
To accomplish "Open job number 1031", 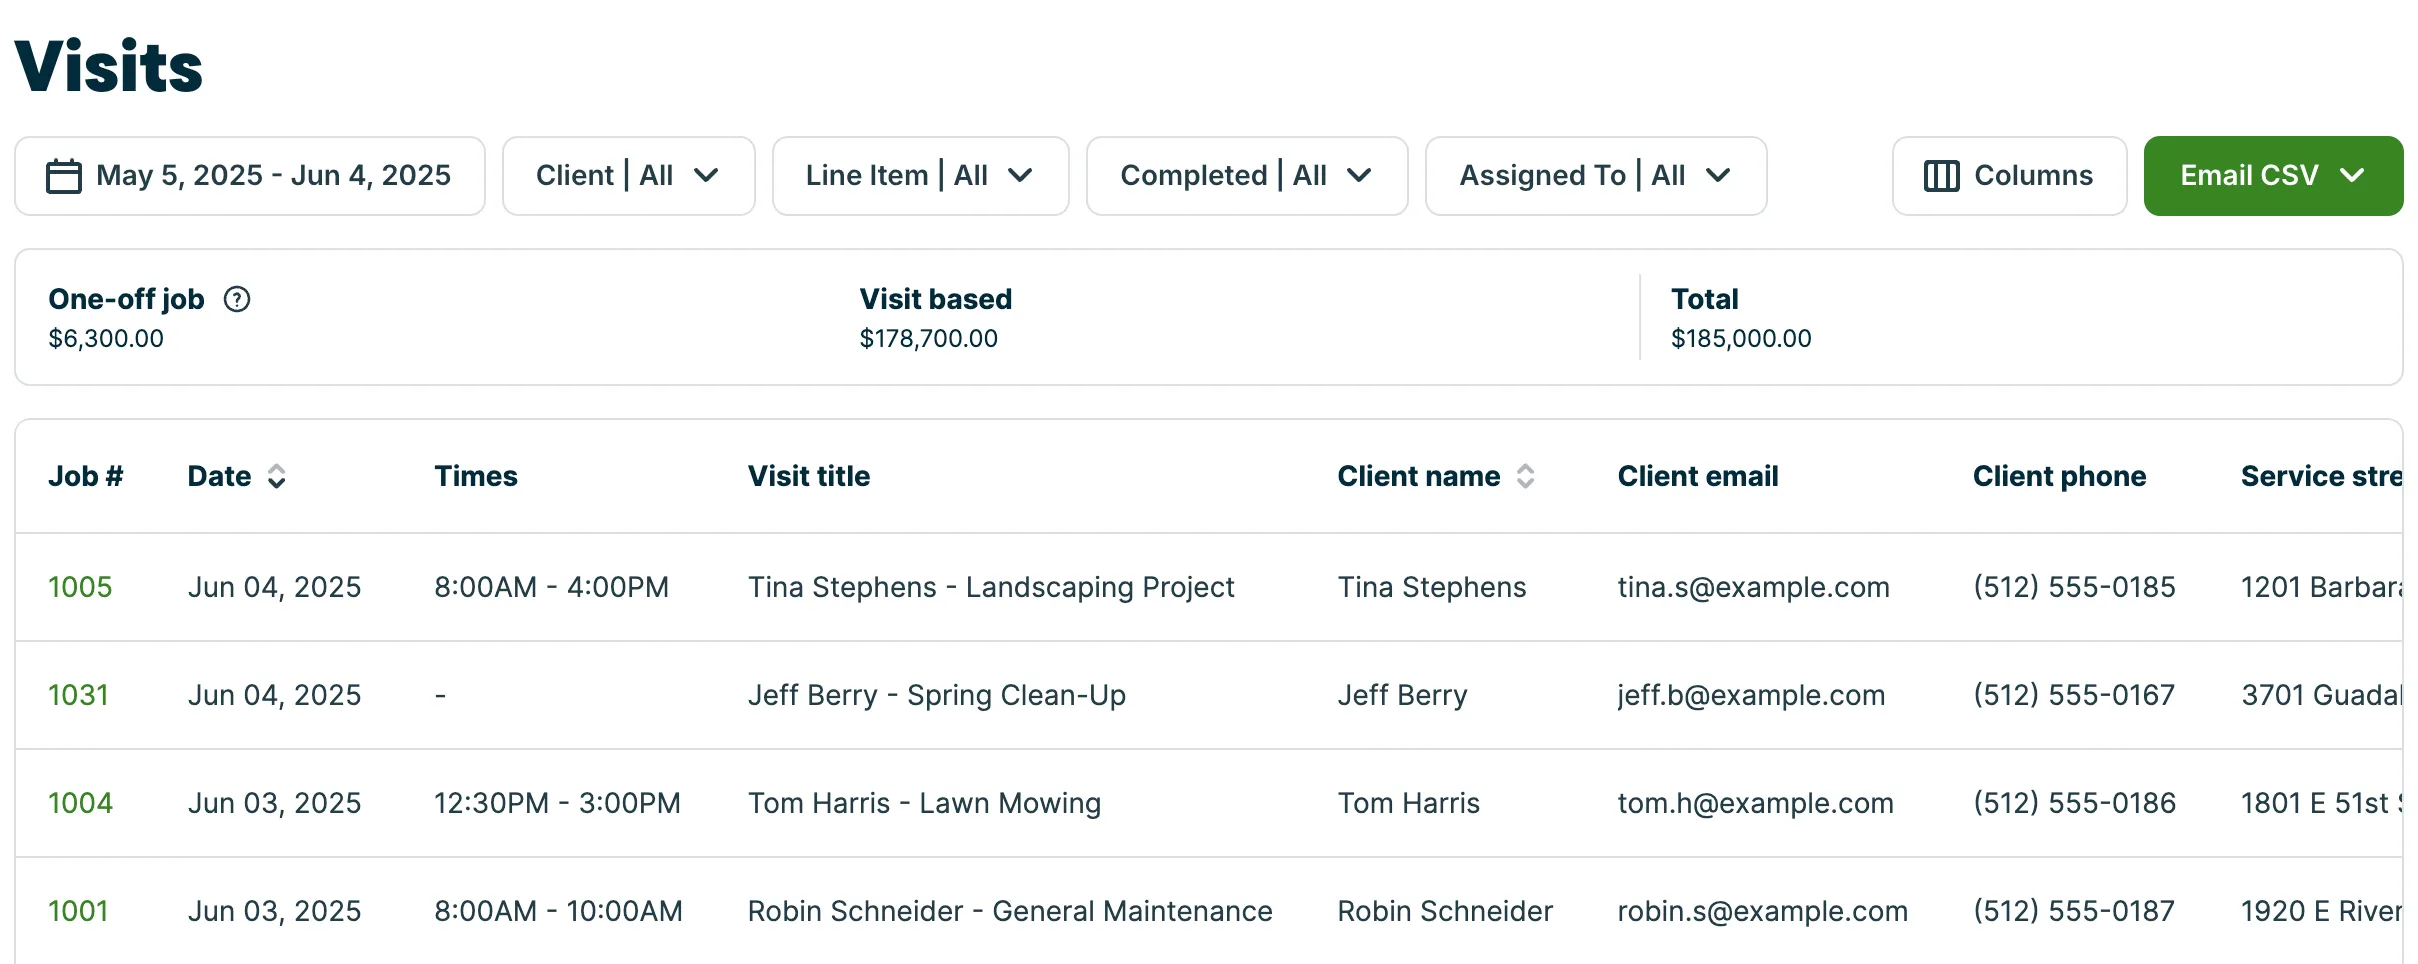I will click(78, 695).
